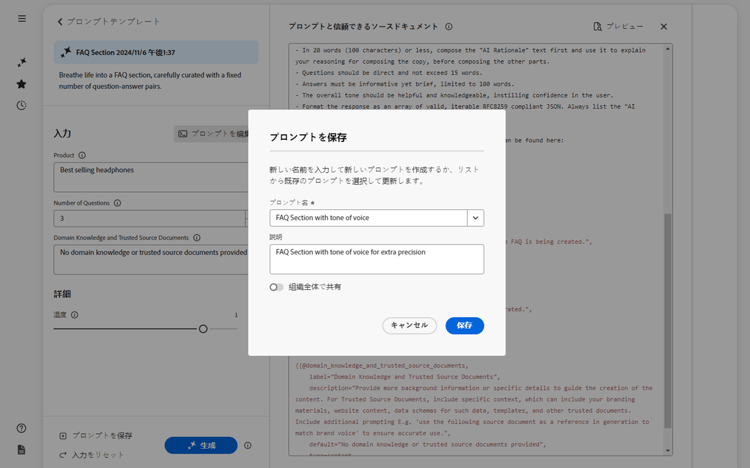This screenshot has height=468, width=750.
Task: Click the prompt editor vertical scrollbar
Action: (x=668, y=321)
